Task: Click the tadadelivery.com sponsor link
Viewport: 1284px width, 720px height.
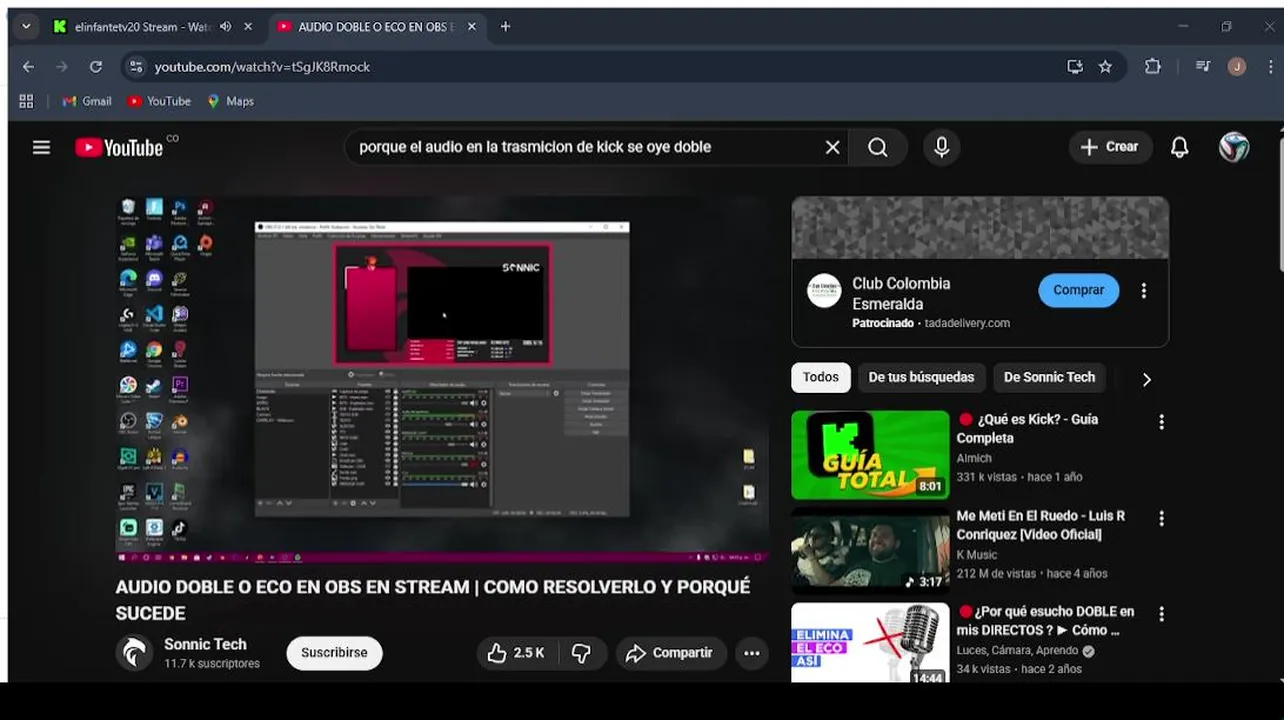Action: [x=967, y=323]
